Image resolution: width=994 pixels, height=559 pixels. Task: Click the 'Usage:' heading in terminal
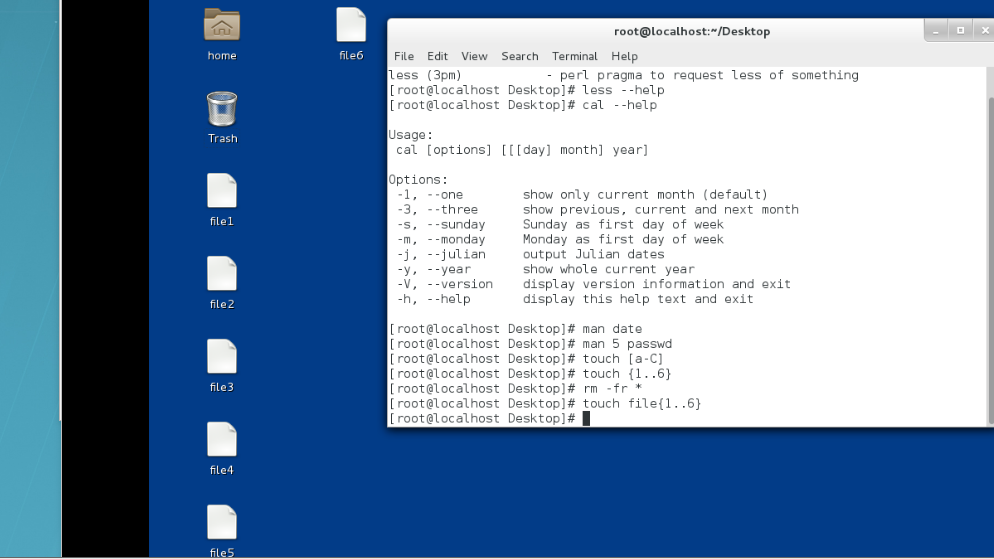[x=411, y=135]
